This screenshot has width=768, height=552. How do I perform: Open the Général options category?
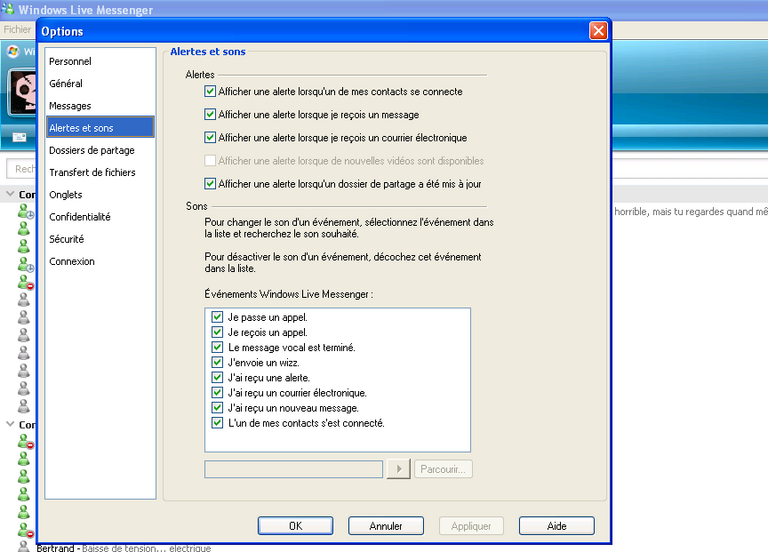click(100, 83)
